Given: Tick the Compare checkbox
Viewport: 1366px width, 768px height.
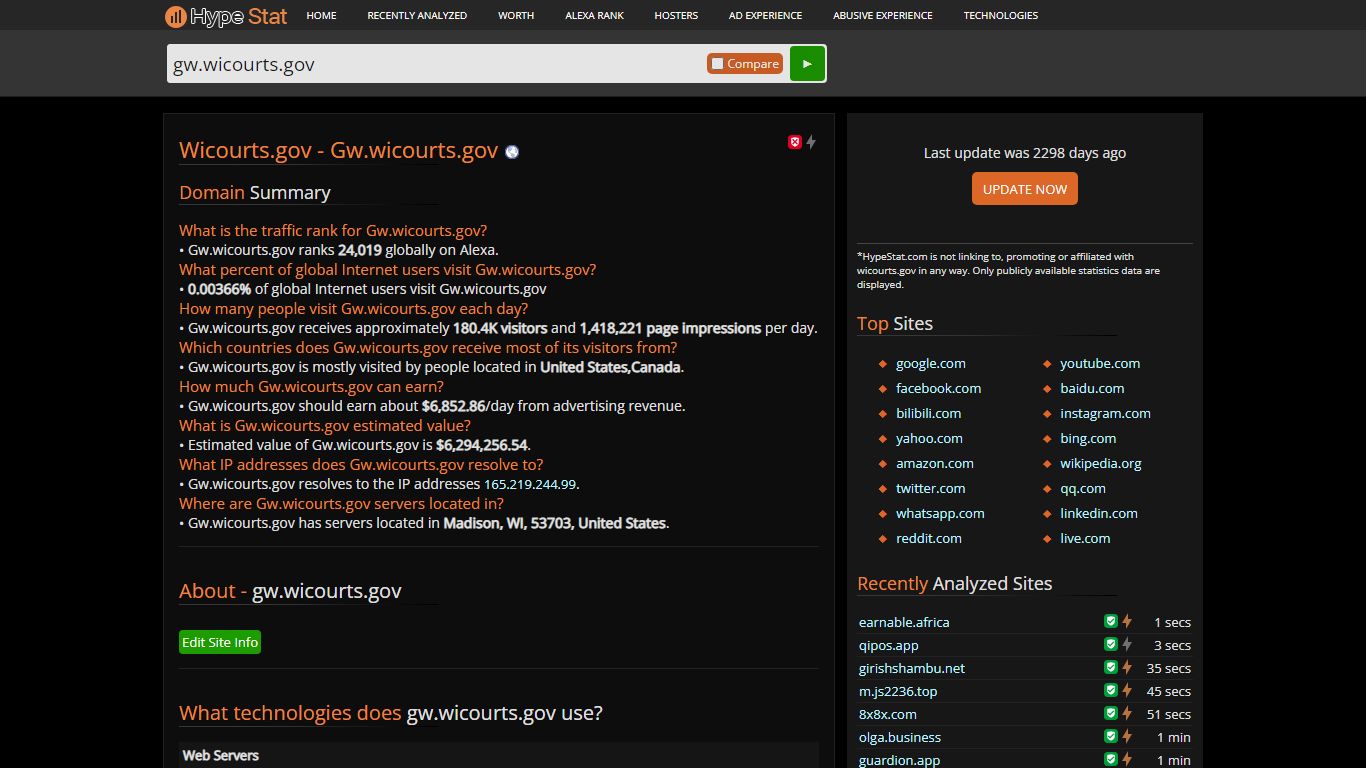Looking at the screenshot, I should (717, 64).
